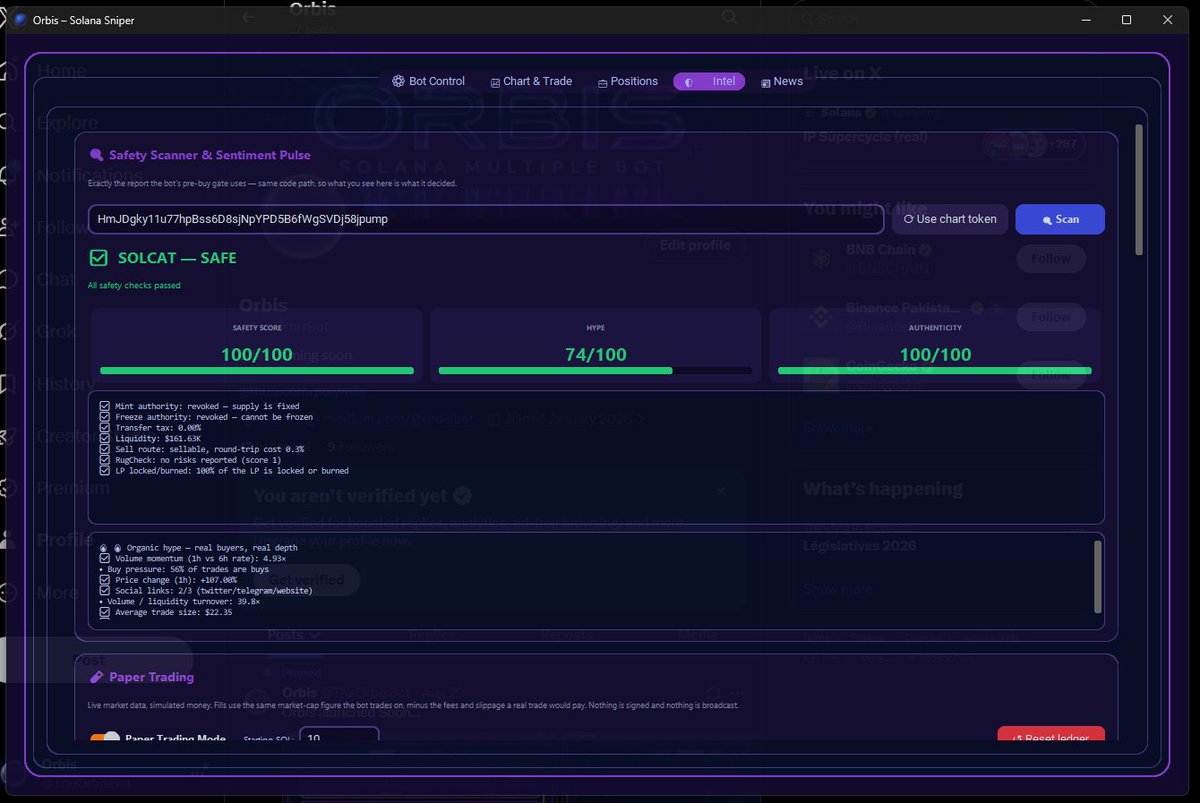This screenshot has height=803, width=1200.
Task: Click the Orbis app icon in title bar
Action: click(x=20, y=20)
